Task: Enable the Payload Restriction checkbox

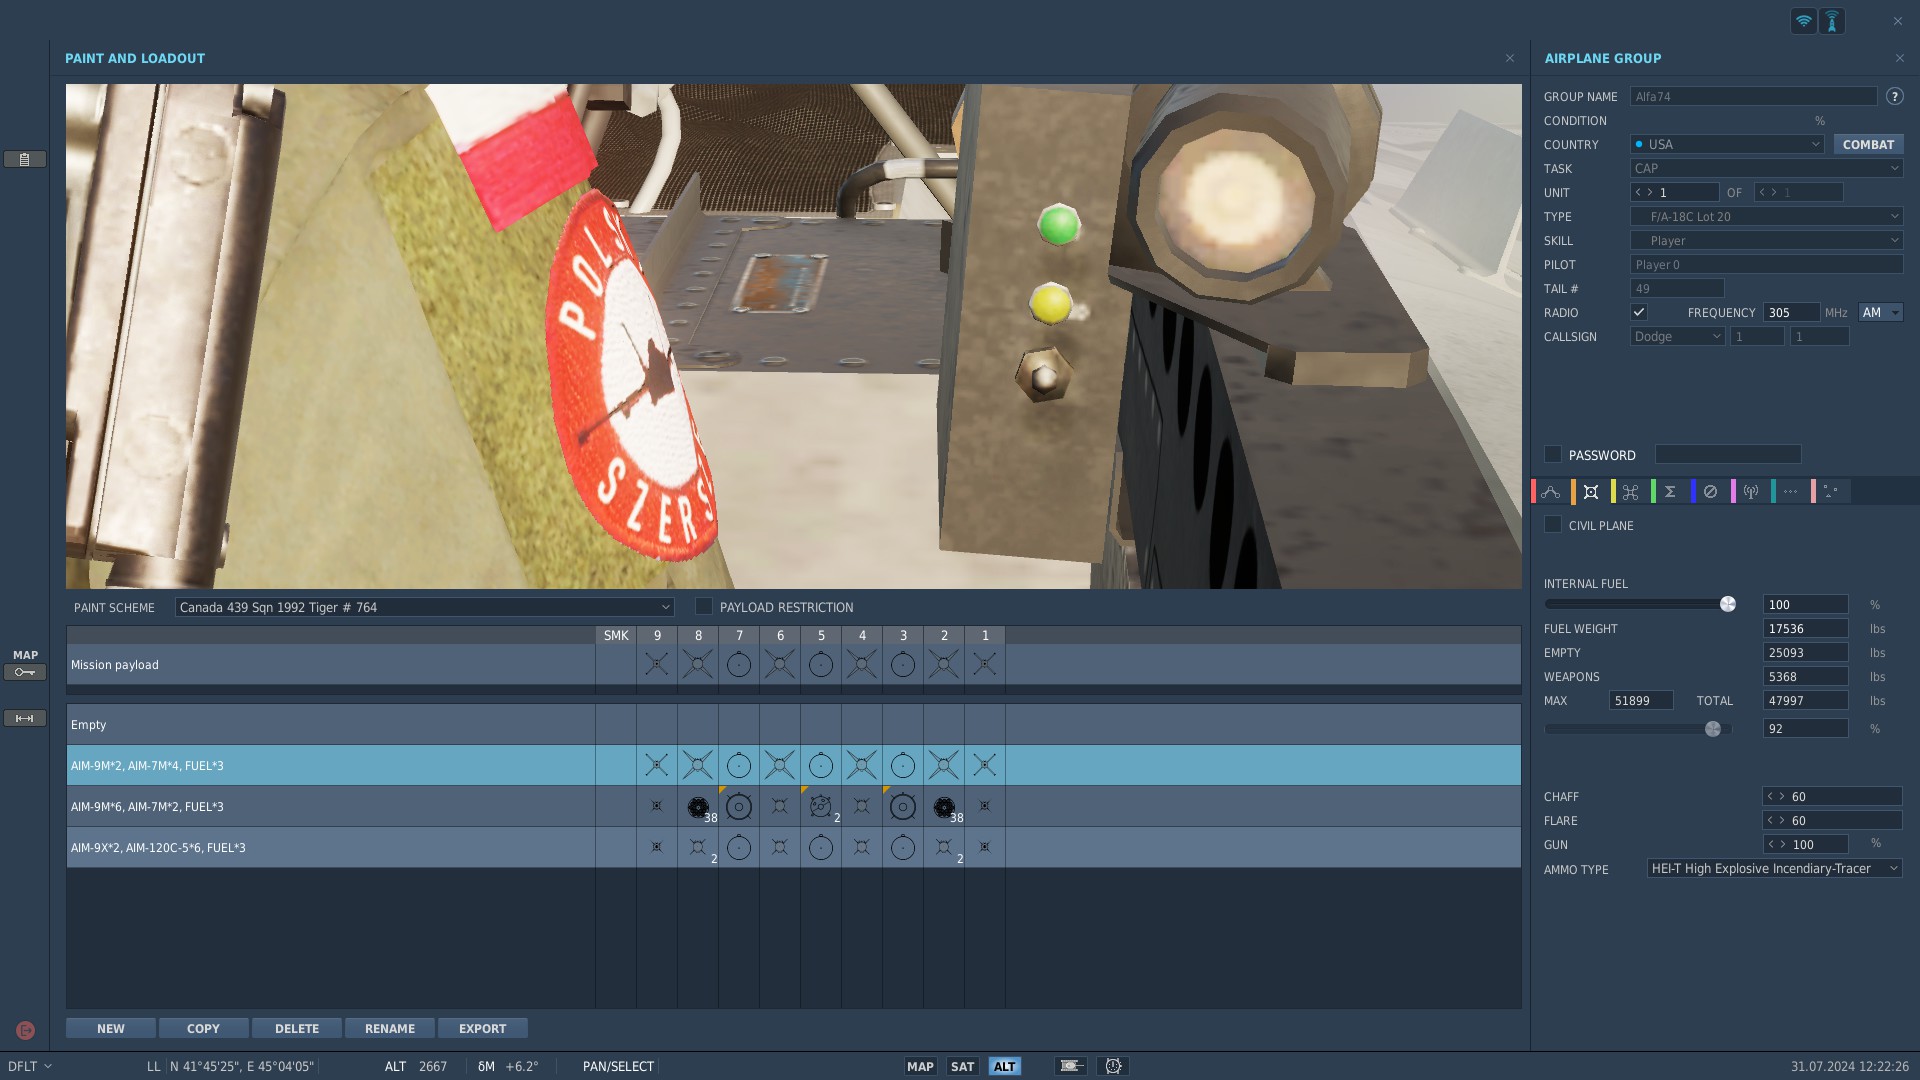Action: coord(704,607)
